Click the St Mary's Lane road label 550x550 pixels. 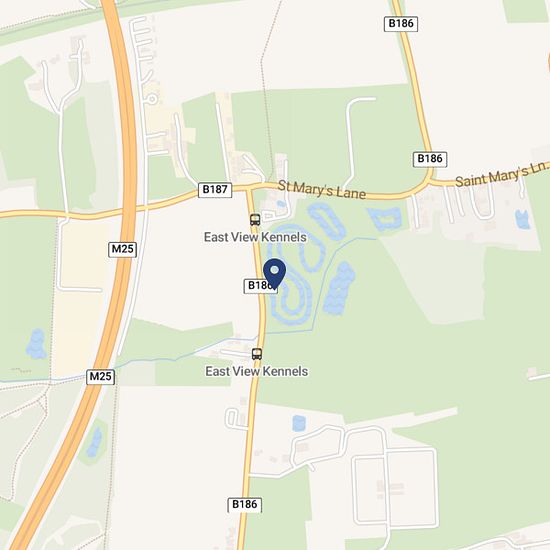click(321, 190)
